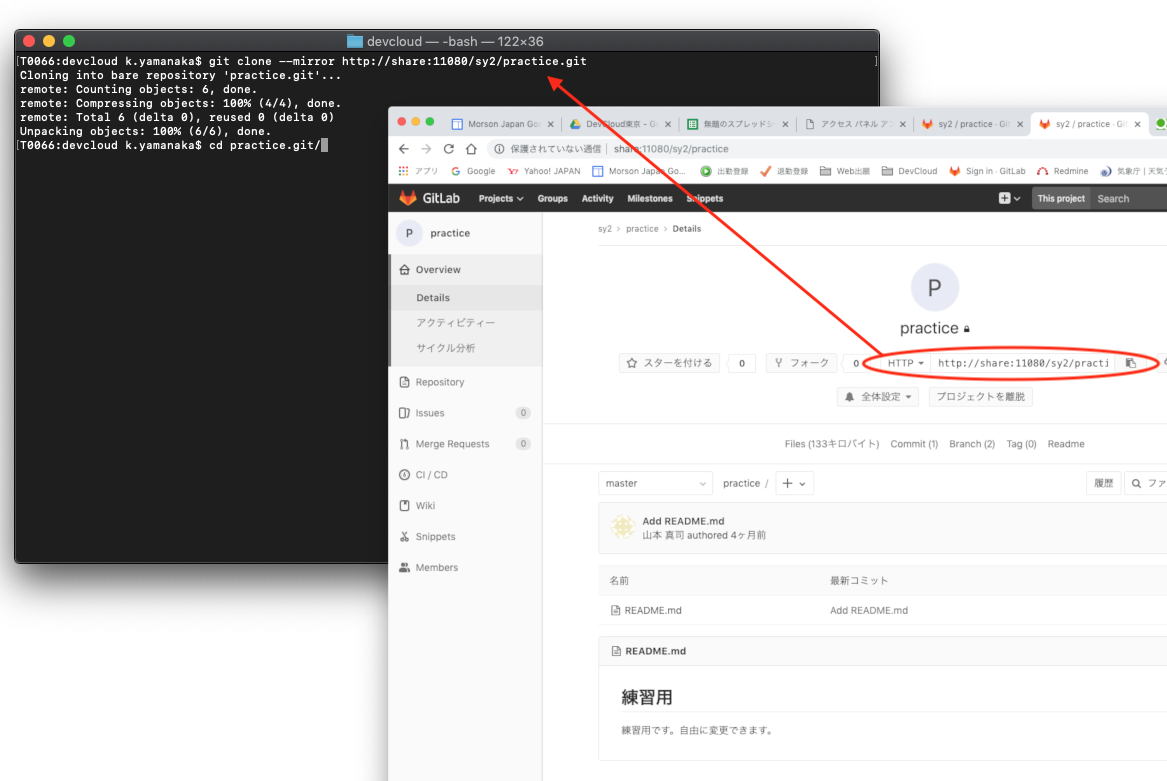Open Members in the sidebar

(x=436, y=568)
